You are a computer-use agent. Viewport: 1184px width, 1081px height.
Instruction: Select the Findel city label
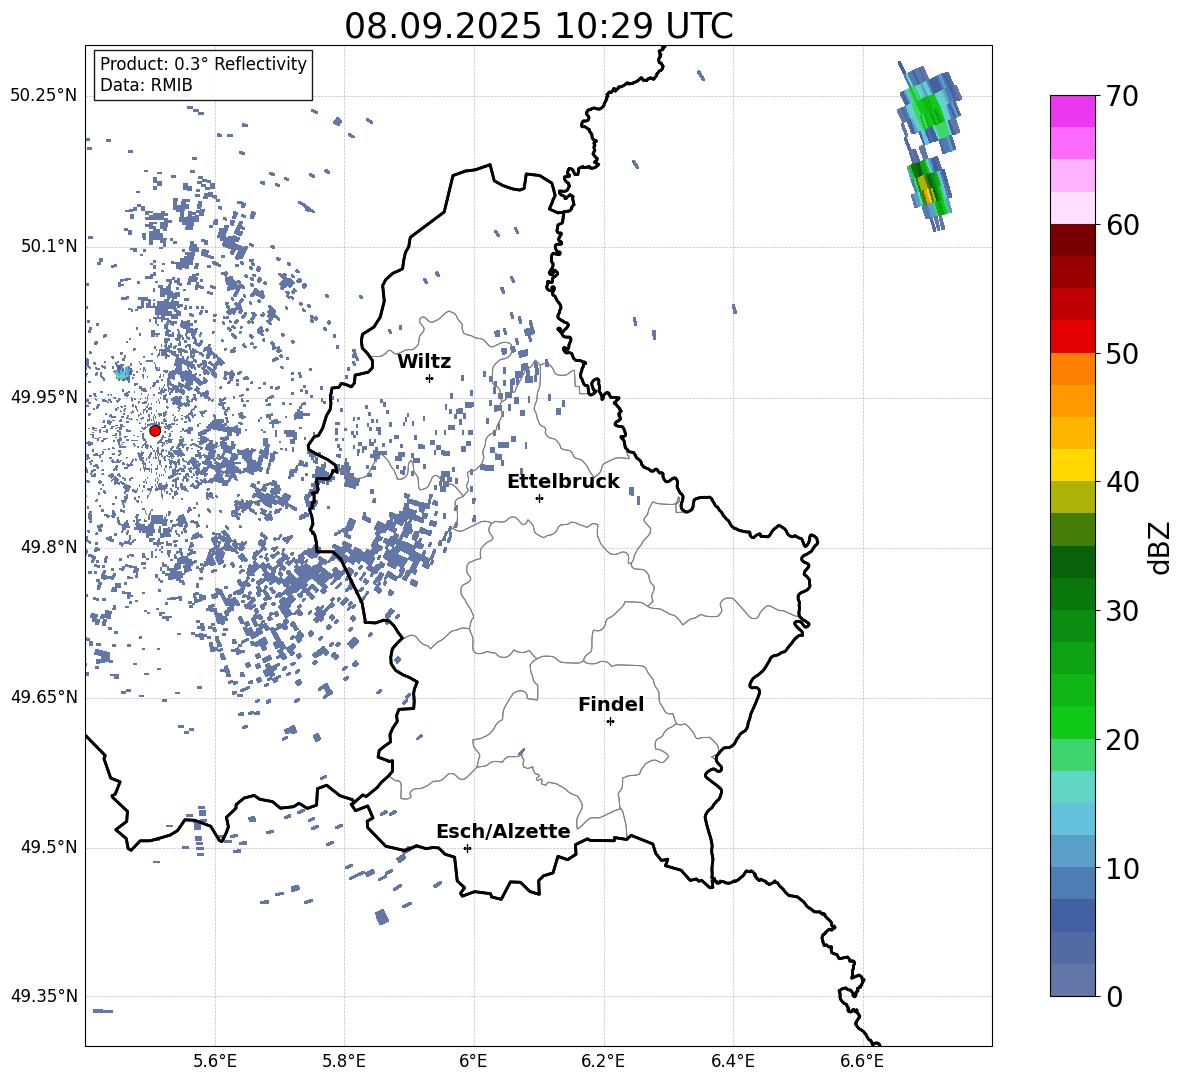click(x=611, y=705)
